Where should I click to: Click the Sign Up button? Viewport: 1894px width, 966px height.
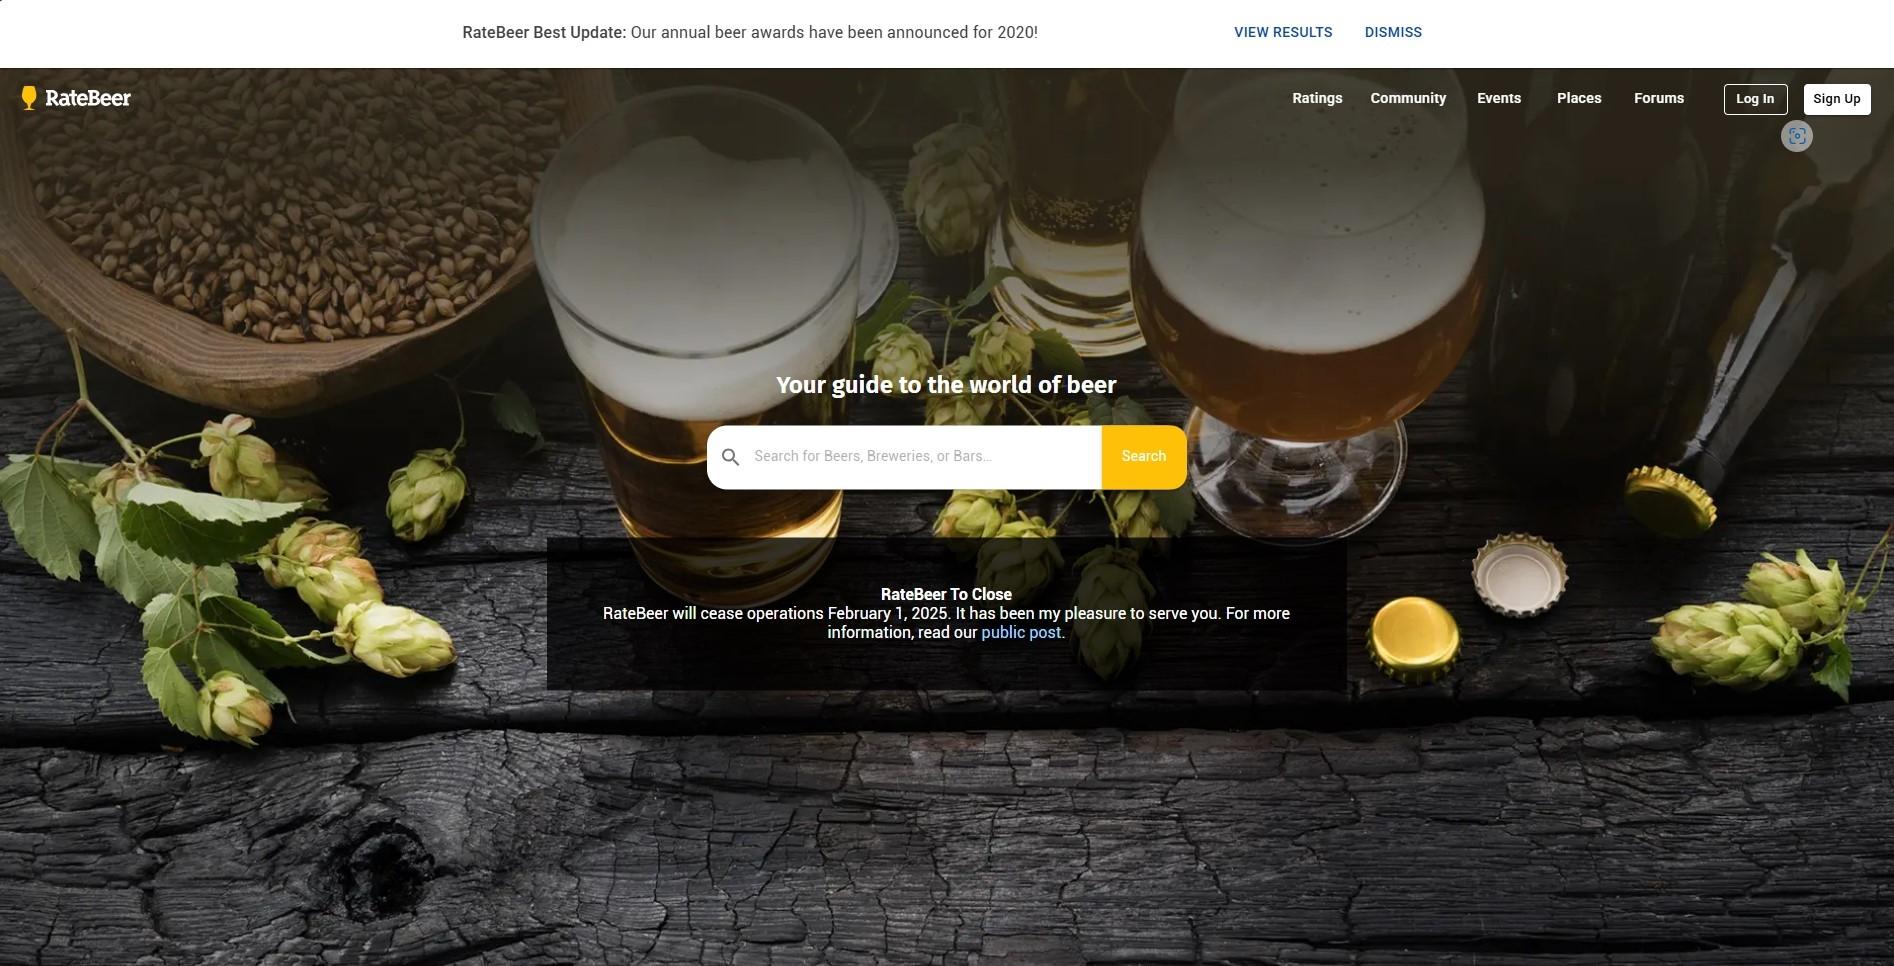1837,99
